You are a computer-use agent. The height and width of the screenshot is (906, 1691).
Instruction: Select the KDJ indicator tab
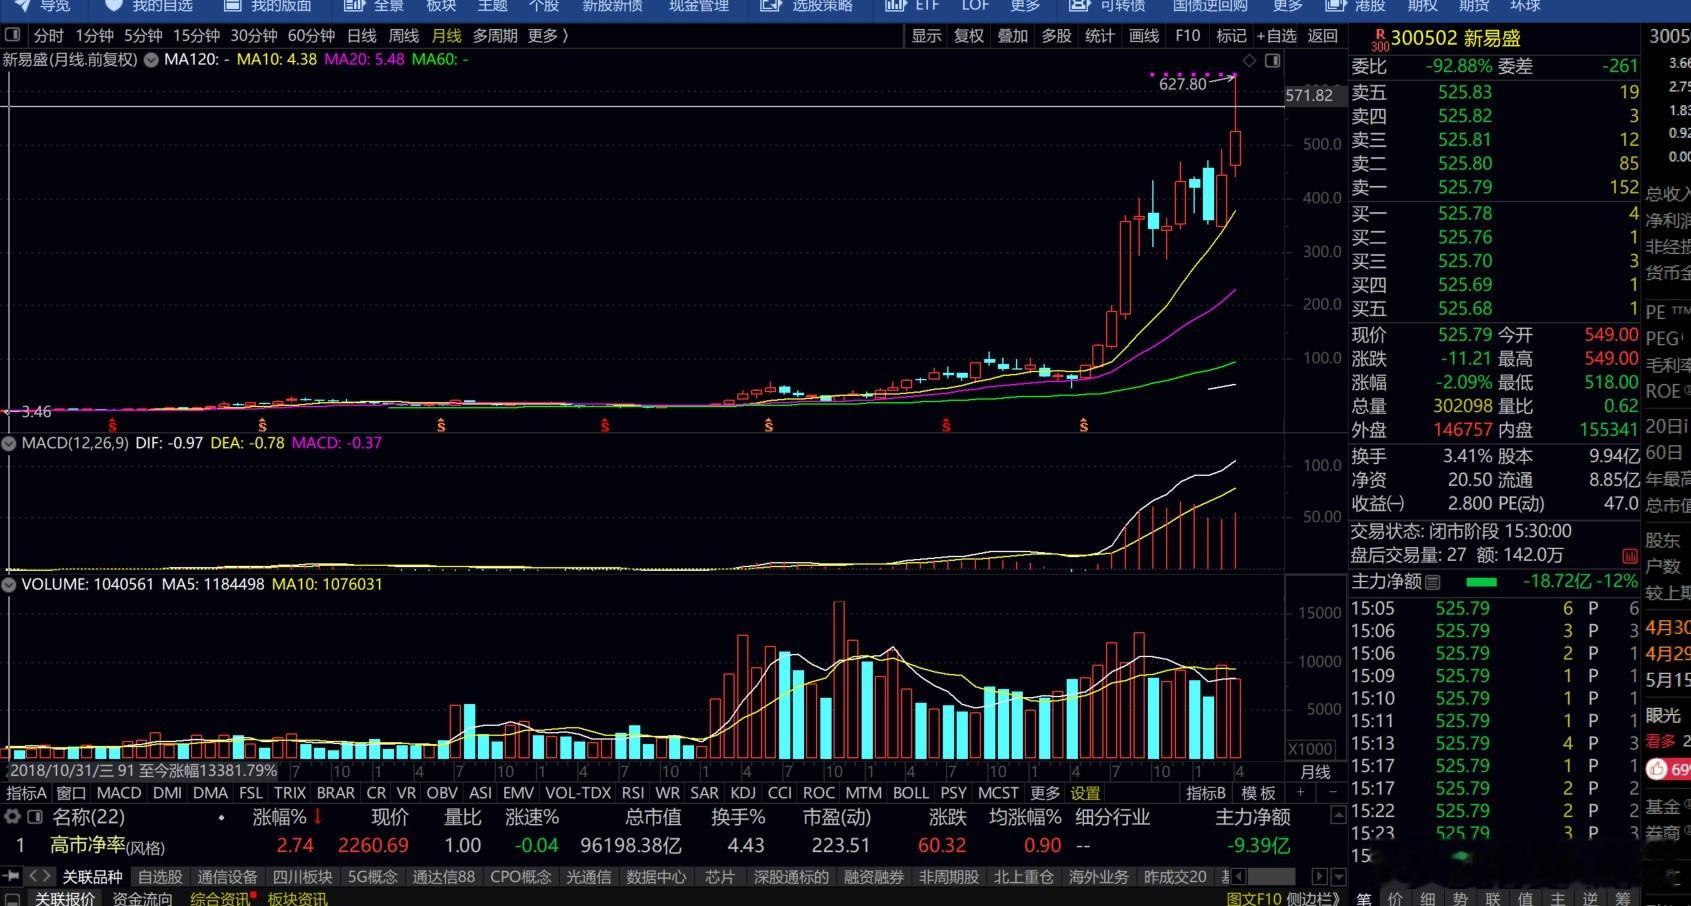(743, 793)
